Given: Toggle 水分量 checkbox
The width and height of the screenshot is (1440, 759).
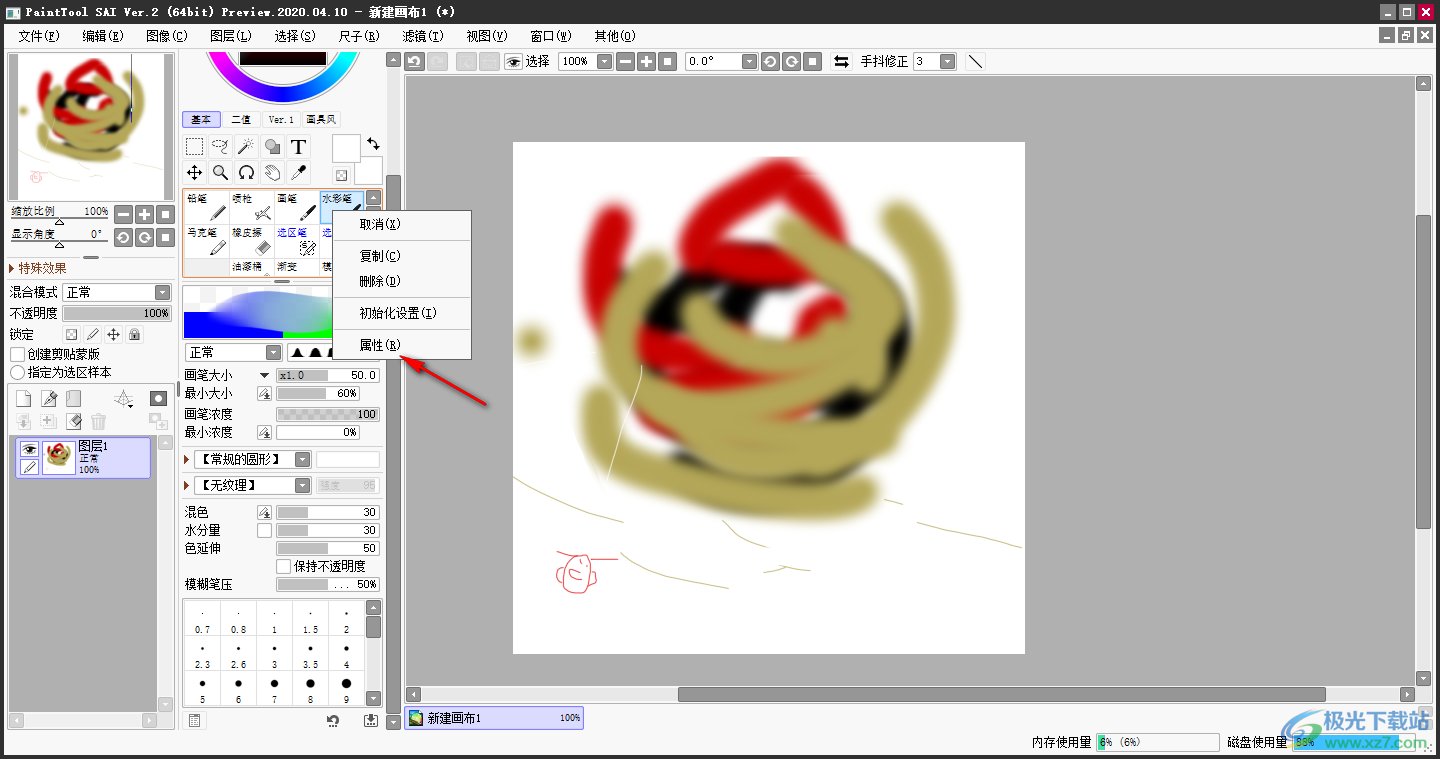Looking at the screenshot, I should (265, 530).
